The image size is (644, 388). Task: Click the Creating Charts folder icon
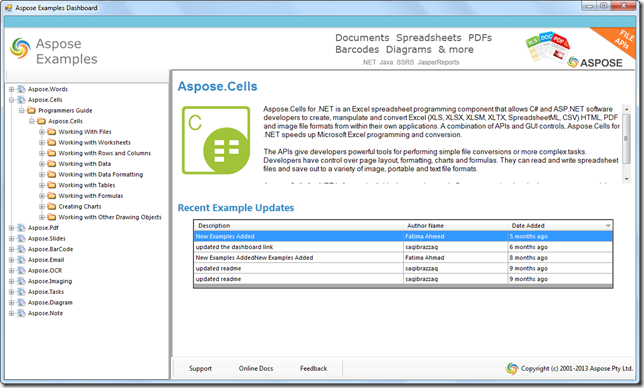pos(51,207)
